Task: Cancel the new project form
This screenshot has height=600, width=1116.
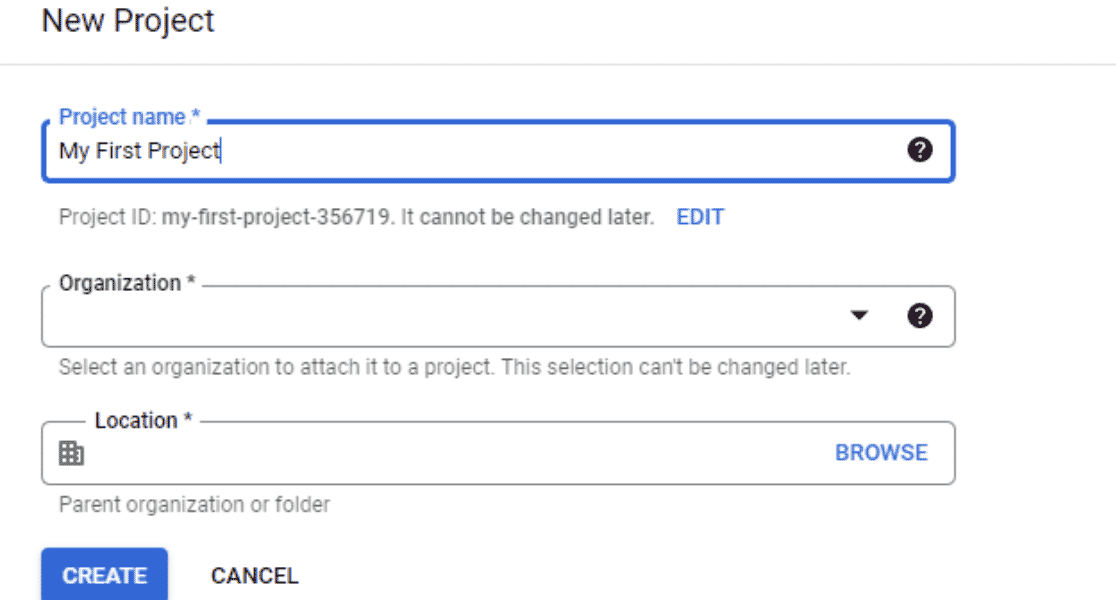Action: (x=254, y=575)
